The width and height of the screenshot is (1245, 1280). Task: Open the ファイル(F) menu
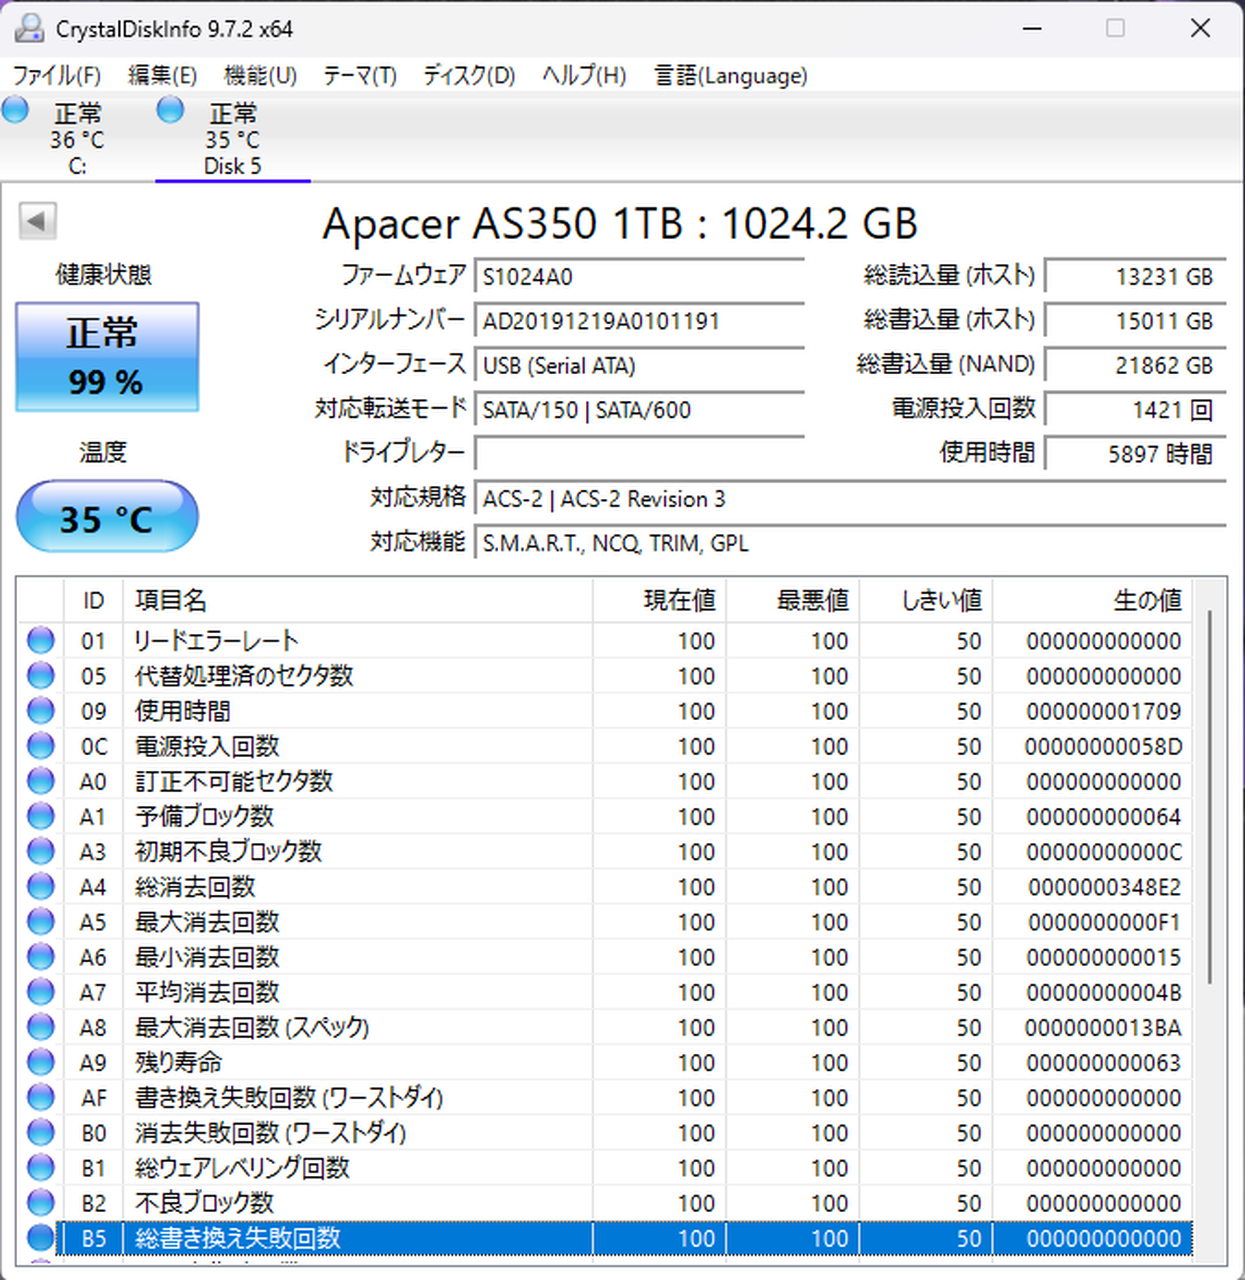[x=56, y=76]
